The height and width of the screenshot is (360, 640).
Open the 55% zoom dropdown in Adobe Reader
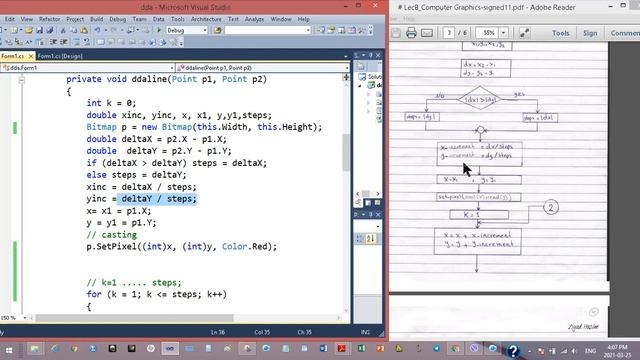click(x=504, y=33)
